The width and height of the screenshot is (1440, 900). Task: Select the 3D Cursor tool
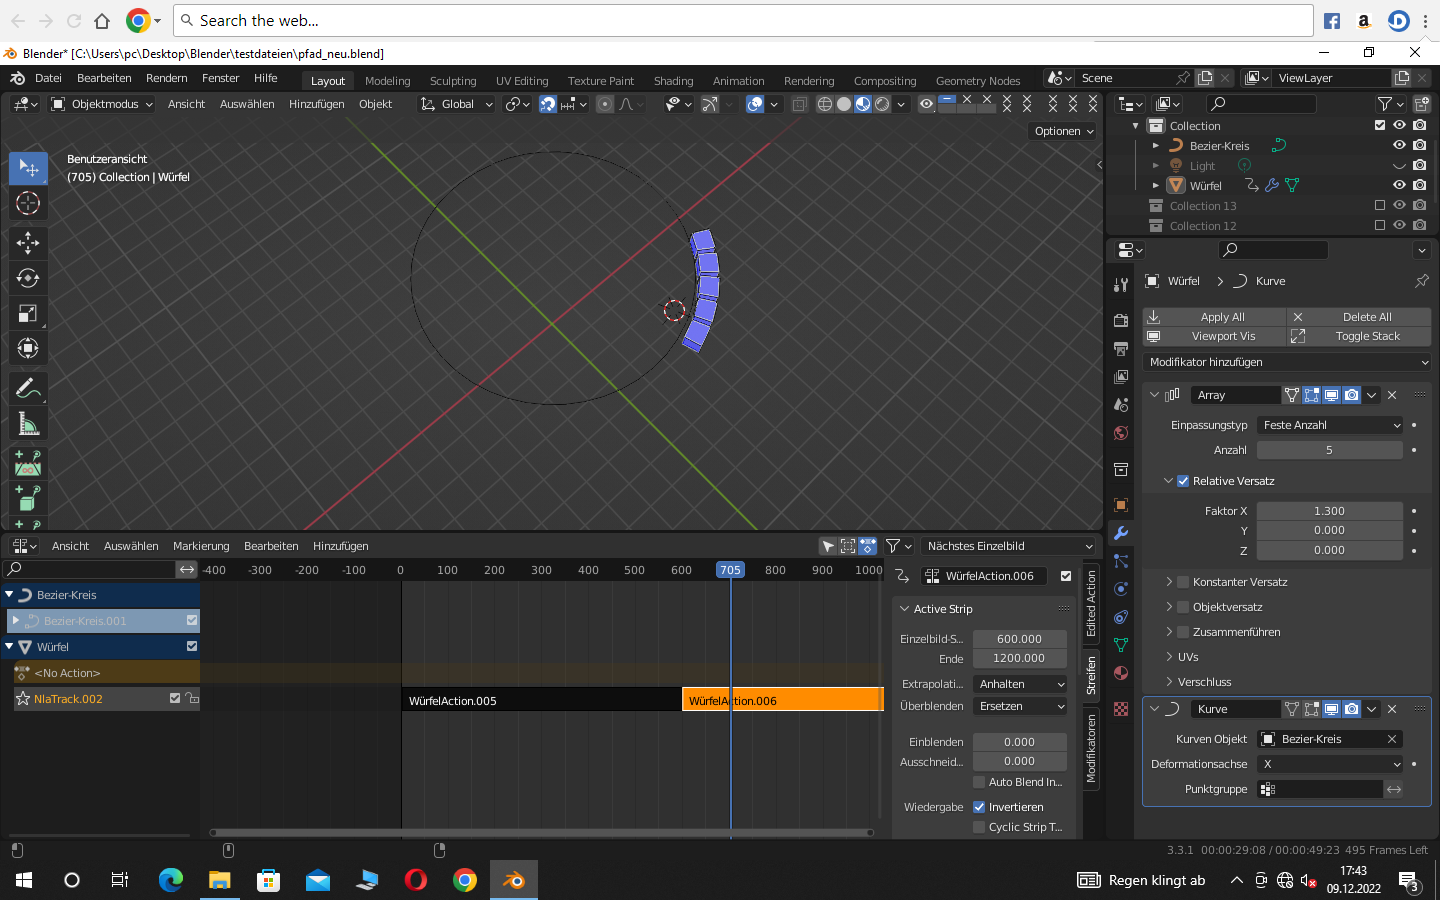coord(28,203)
